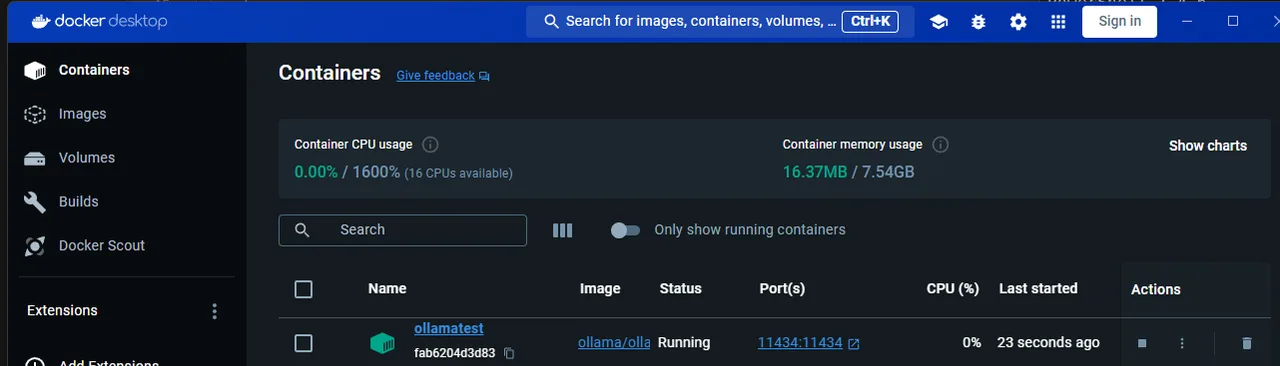The height and width of the screenshot is (366, 1280).
Task: Open the ollama/olla image link
Action: (614, 342)
